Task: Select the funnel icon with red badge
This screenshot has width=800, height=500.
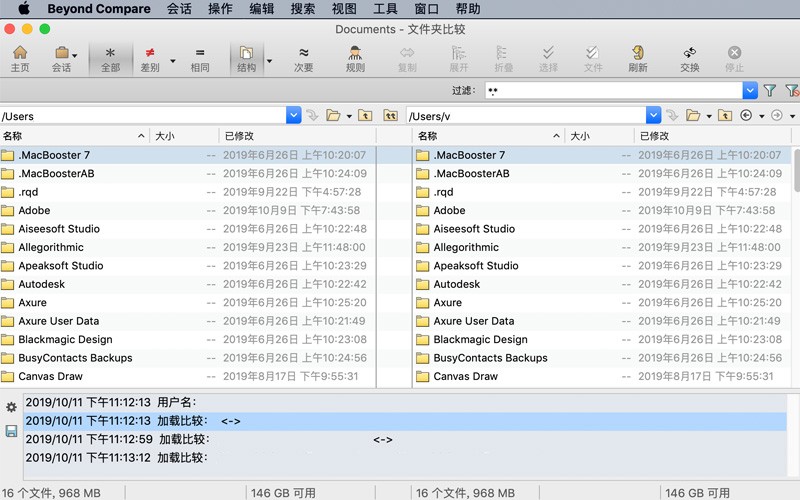Action: [792, 91]
